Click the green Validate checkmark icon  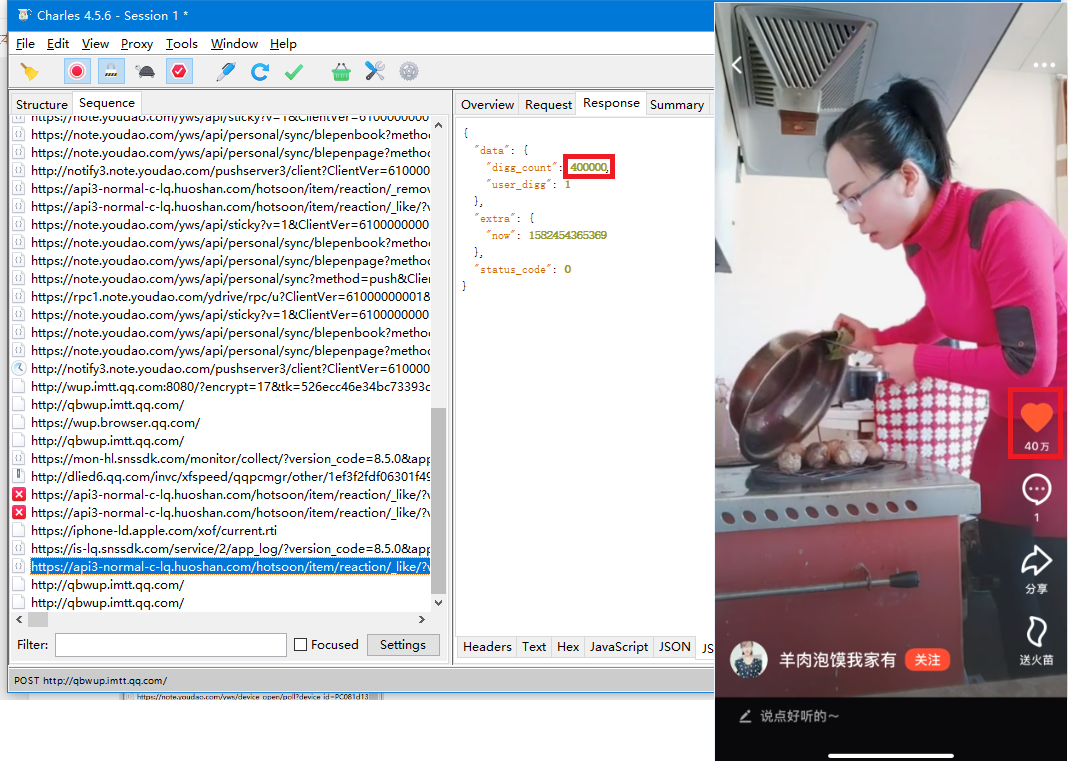point(294,72)
